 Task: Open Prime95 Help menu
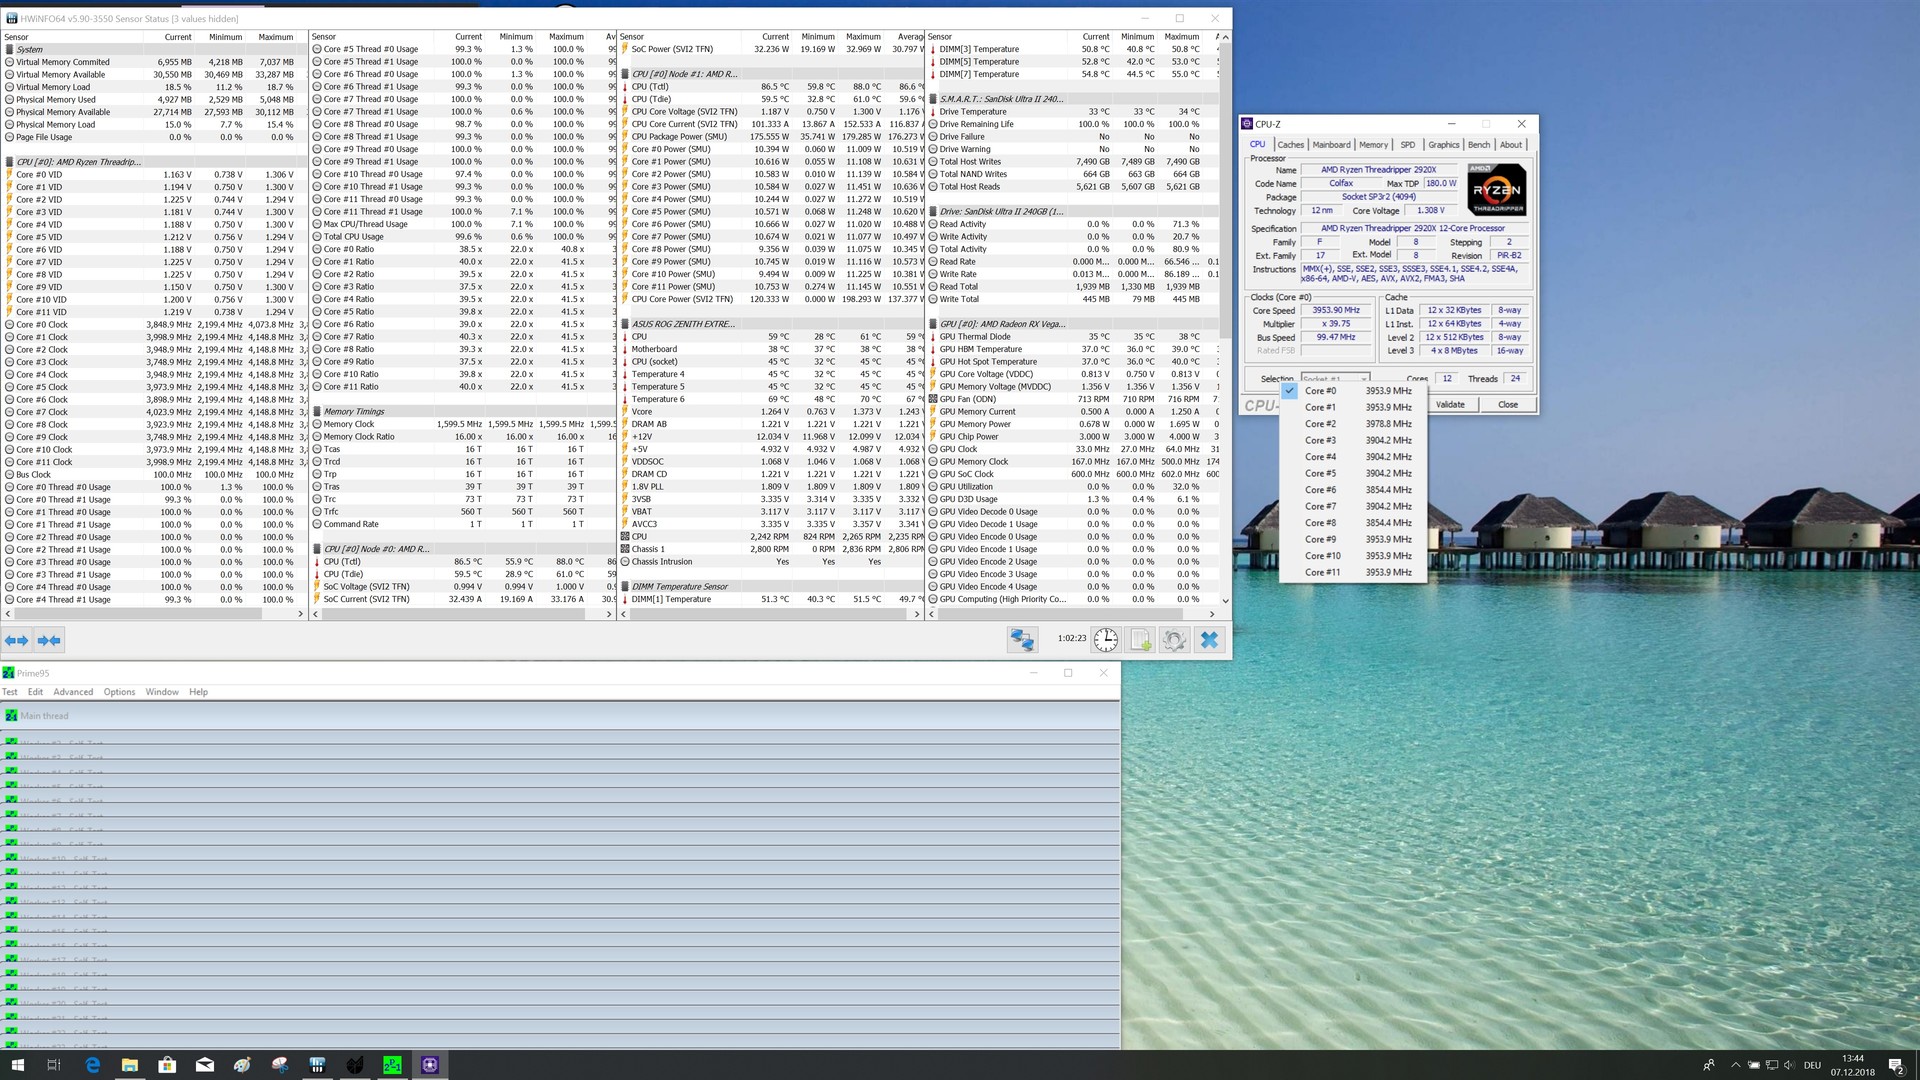click(198, 692)
